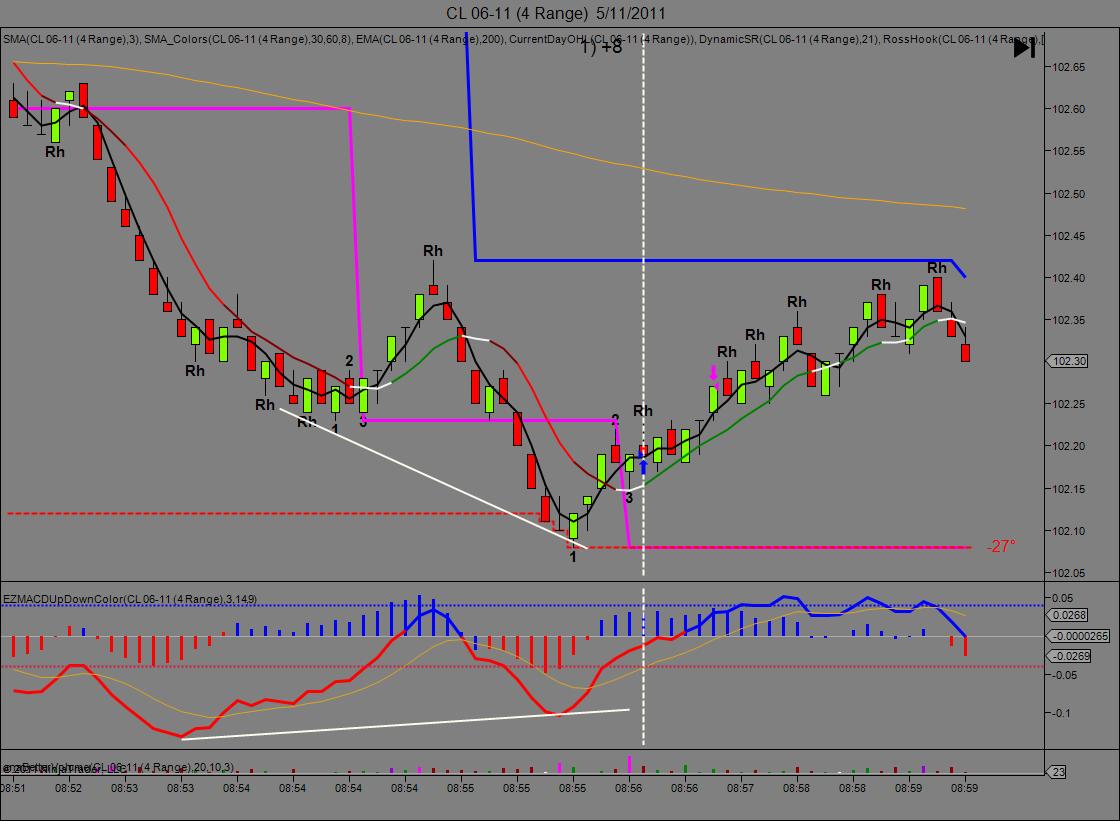Click the 102.60 price axis label
This screenshot has width=1120, height=821.
pyautogui.click(x=1069, y=109)
